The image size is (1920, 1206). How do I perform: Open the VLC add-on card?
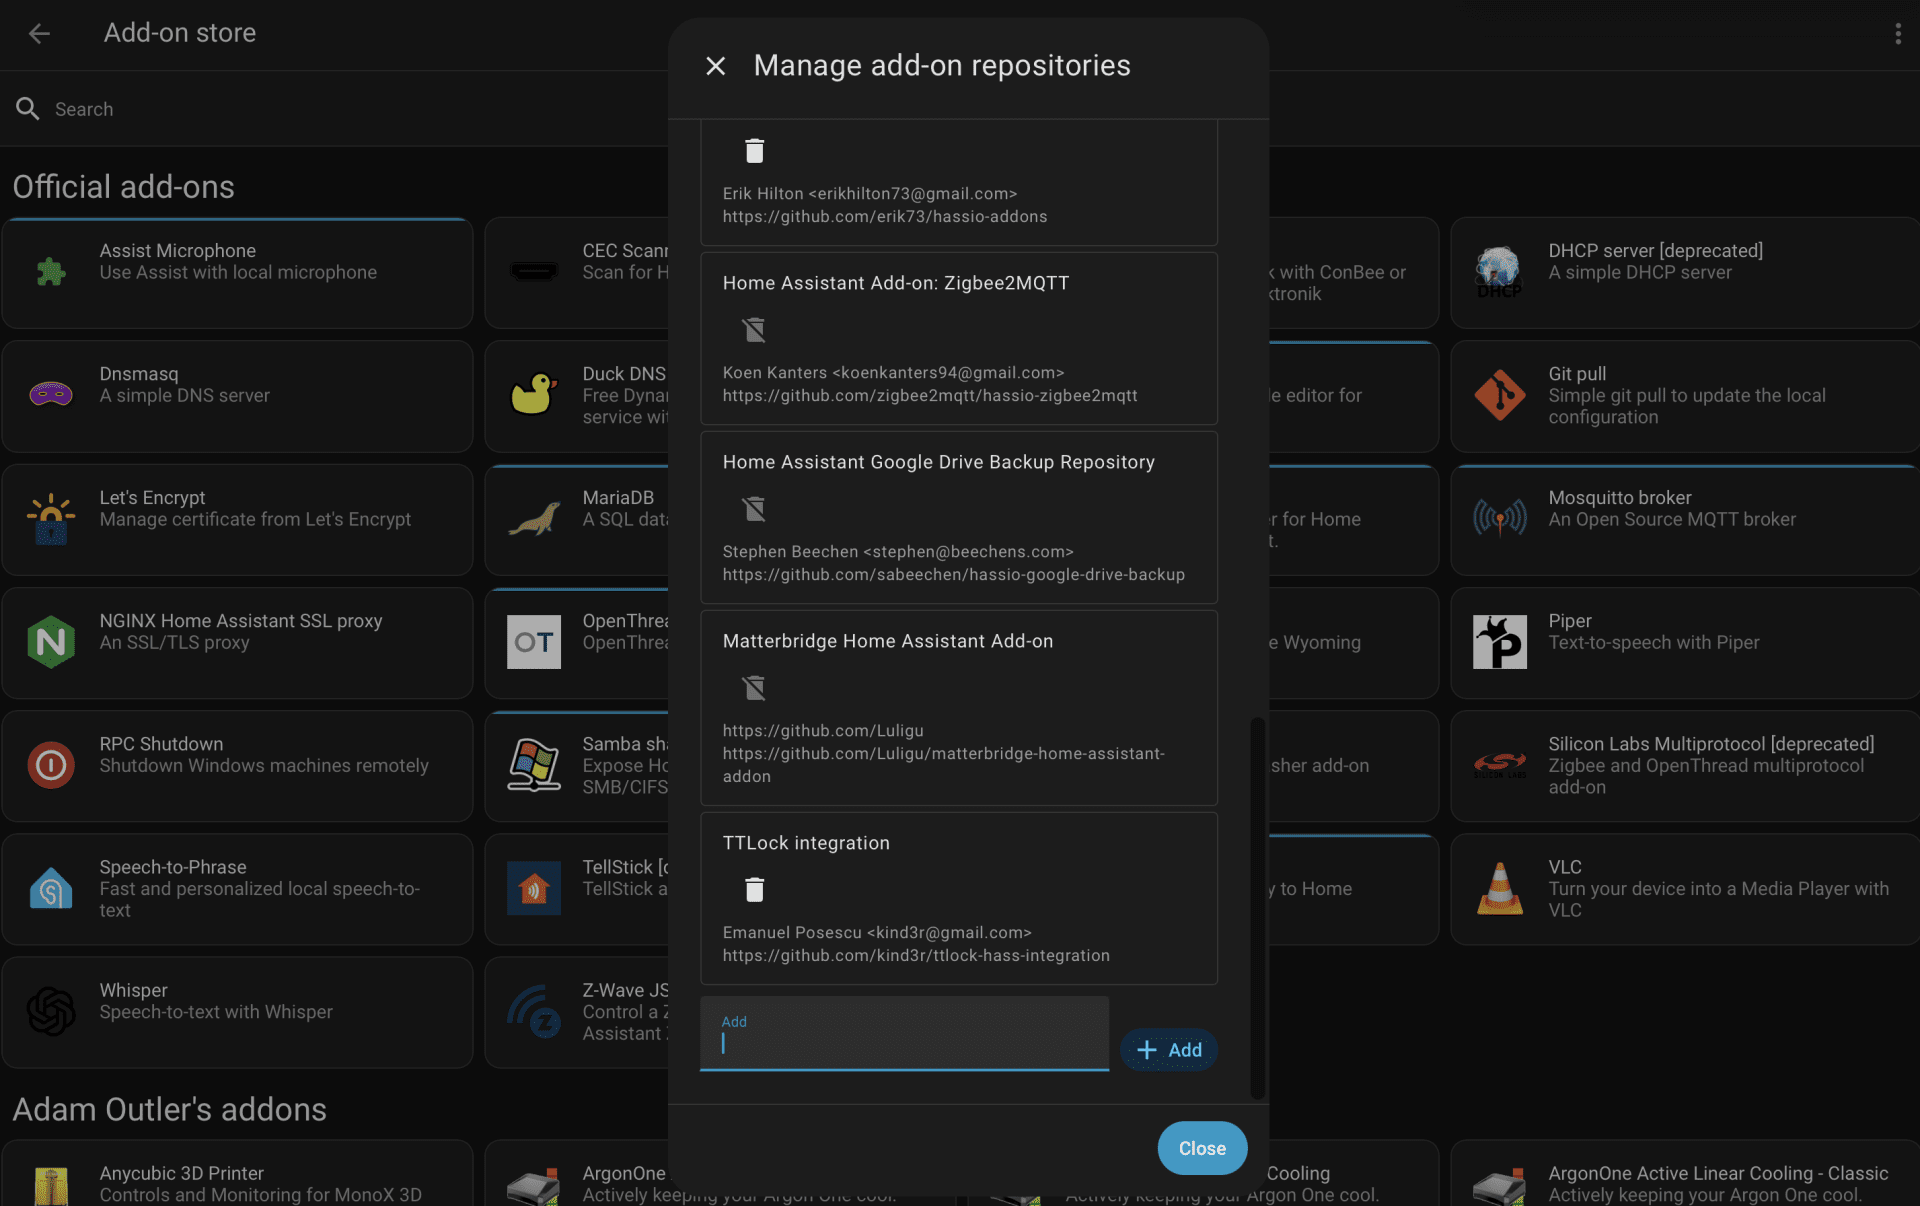pyautogui.click(x=1685, y=889)
